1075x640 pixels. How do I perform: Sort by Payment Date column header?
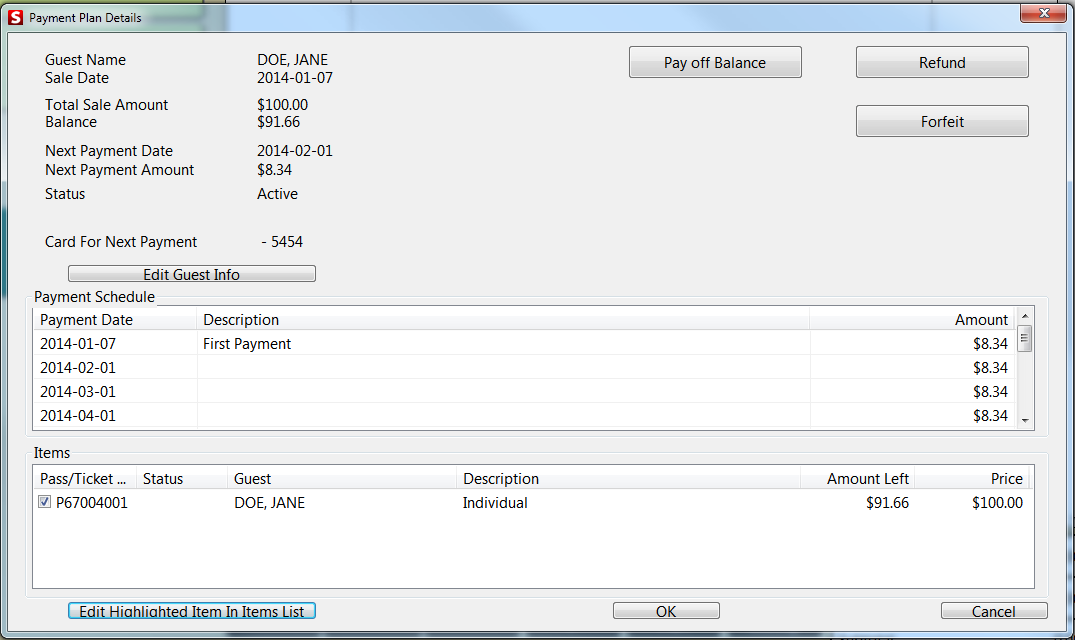point(115,320)
